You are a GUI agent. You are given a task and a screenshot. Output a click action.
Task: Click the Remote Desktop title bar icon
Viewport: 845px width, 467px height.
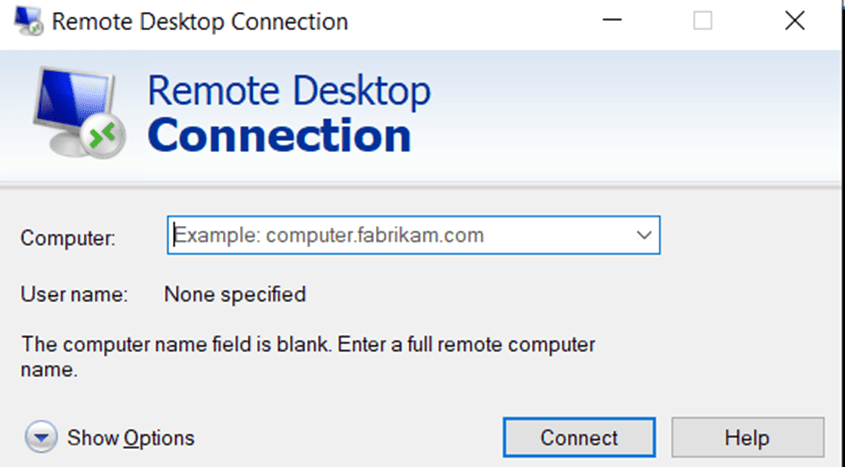point(28,21)
